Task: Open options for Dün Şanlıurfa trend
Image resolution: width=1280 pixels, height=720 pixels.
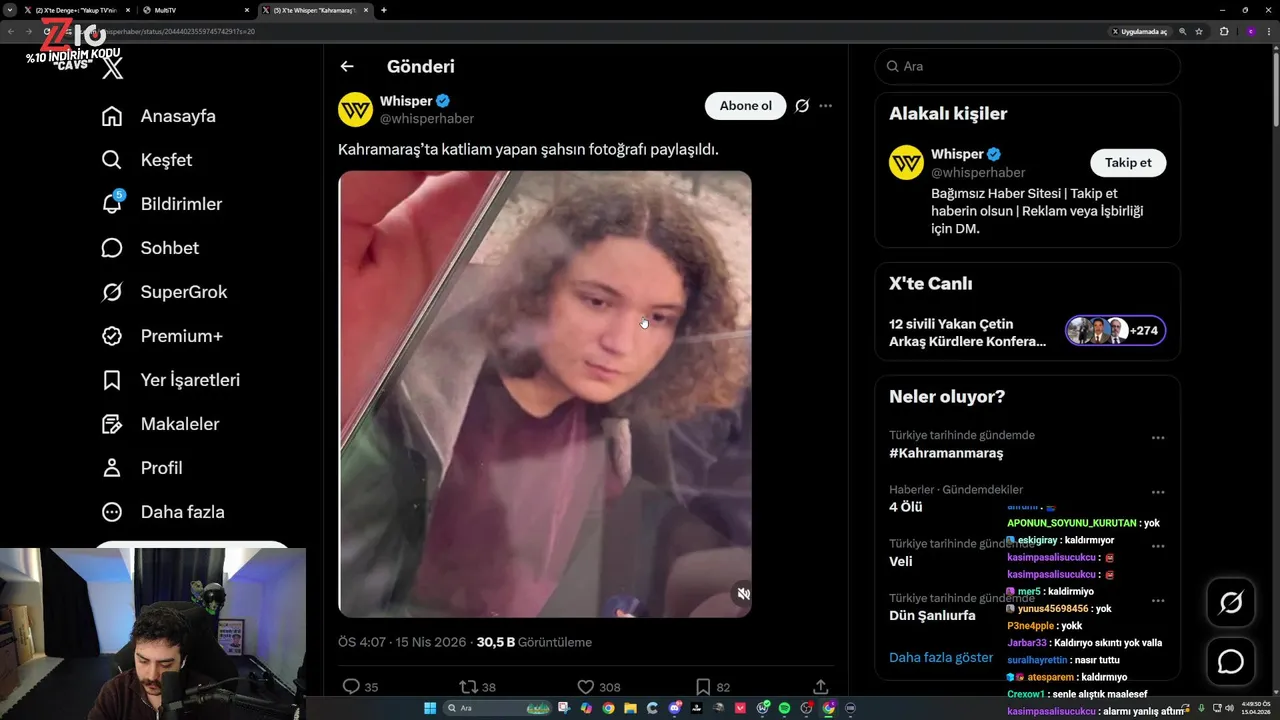Action: (1158, 601)
